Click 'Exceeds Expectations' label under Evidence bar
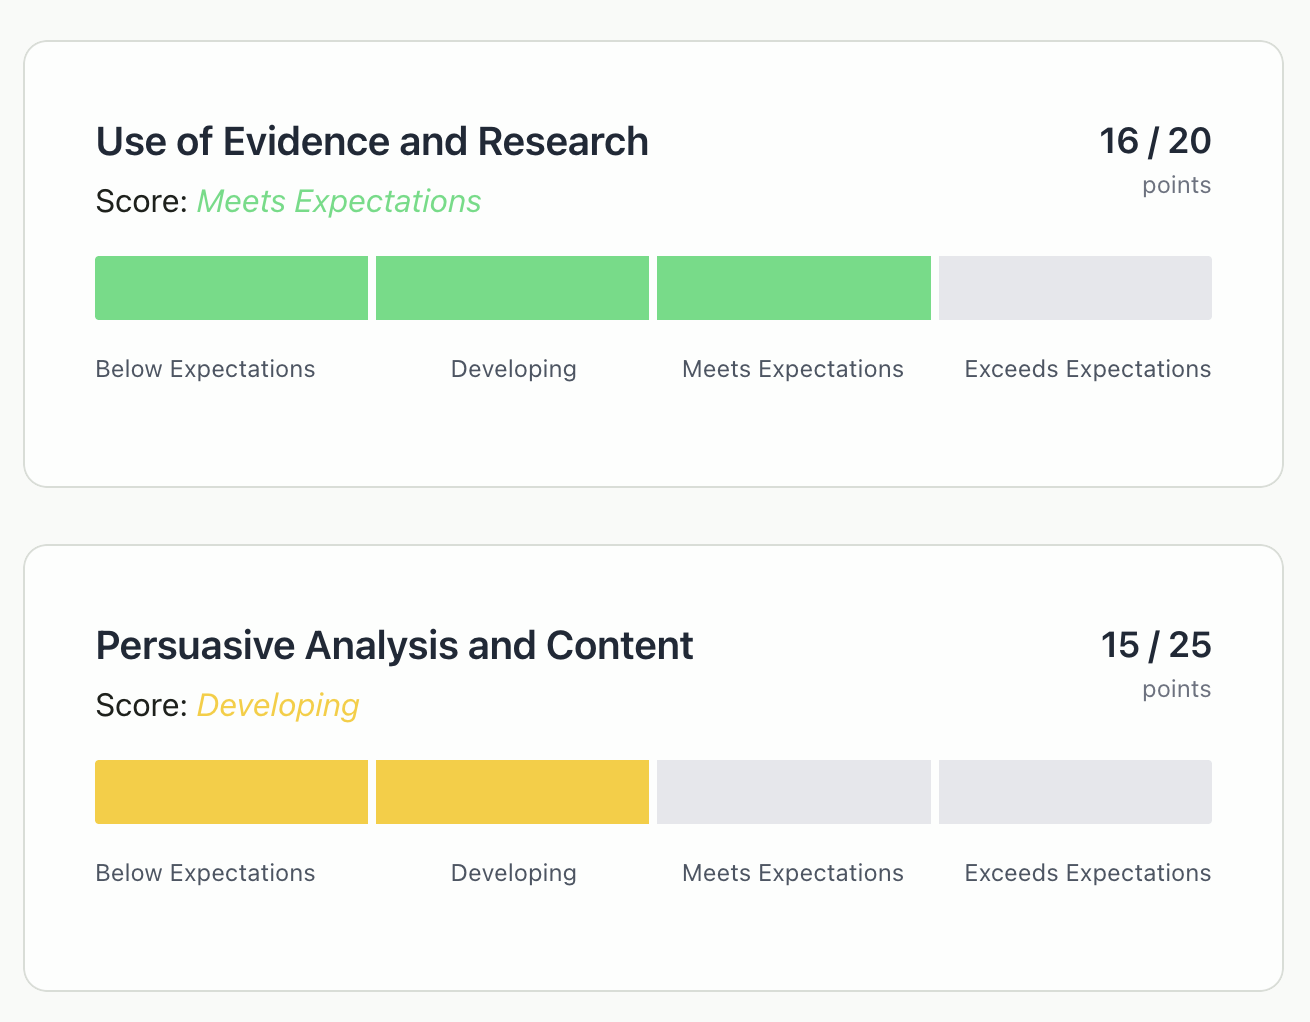The height and width of the screenshot is (1022, 1310). (1087, 369)
